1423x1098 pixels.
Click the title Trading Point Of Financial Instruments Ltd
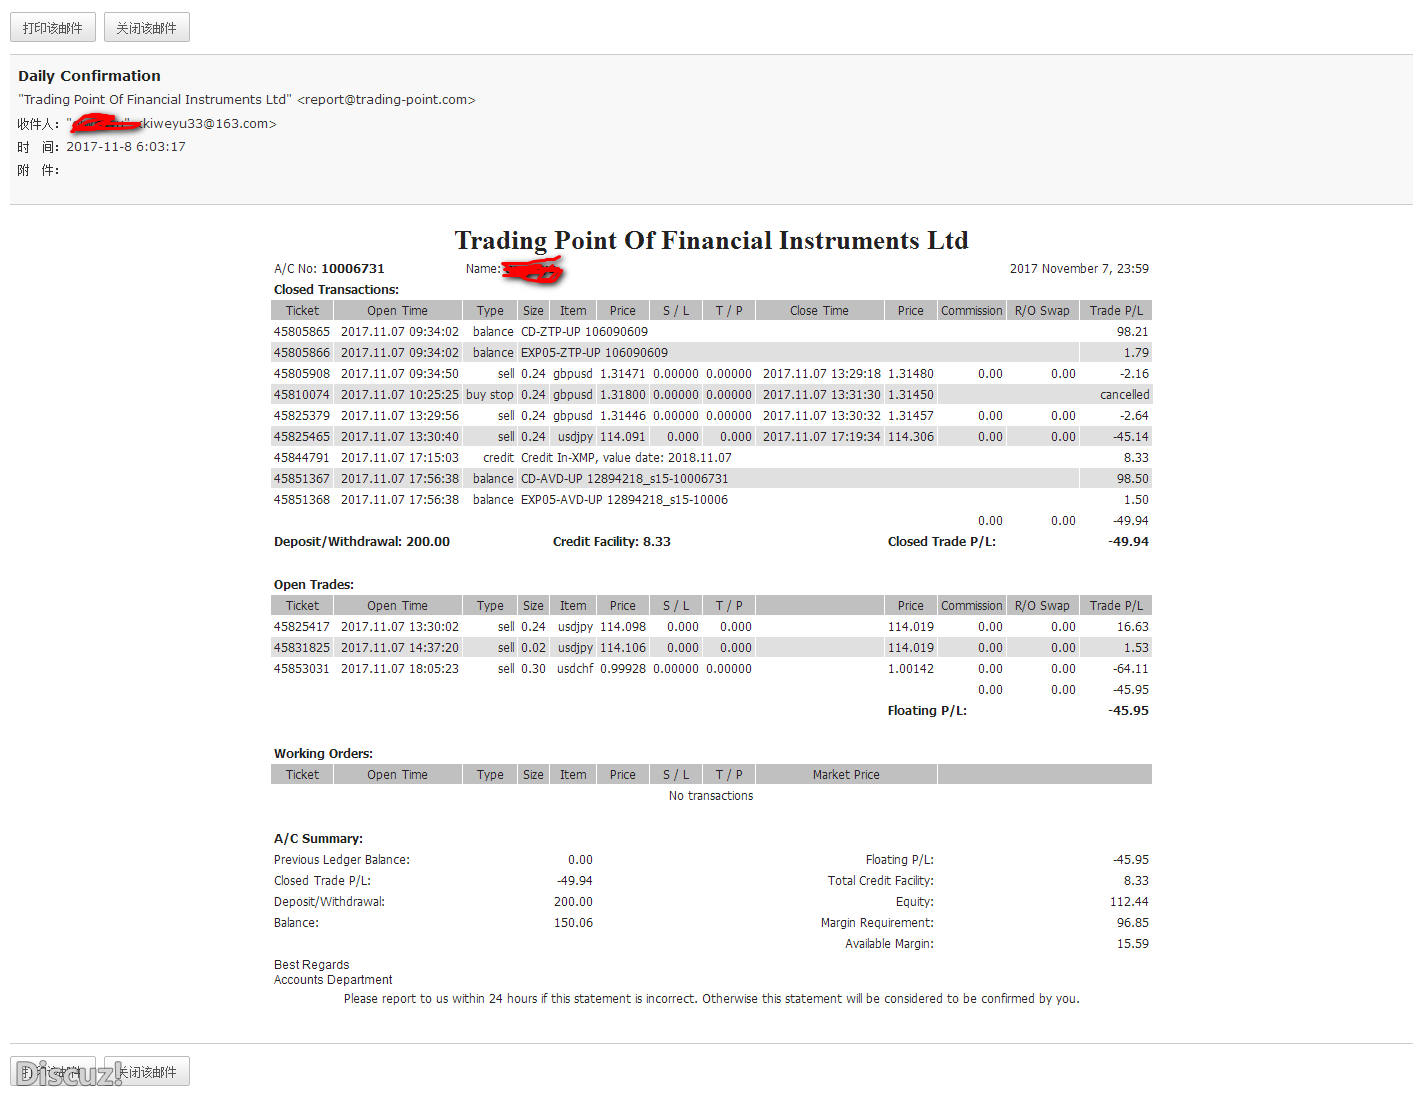pyautogui.click(x=711, y=240)
